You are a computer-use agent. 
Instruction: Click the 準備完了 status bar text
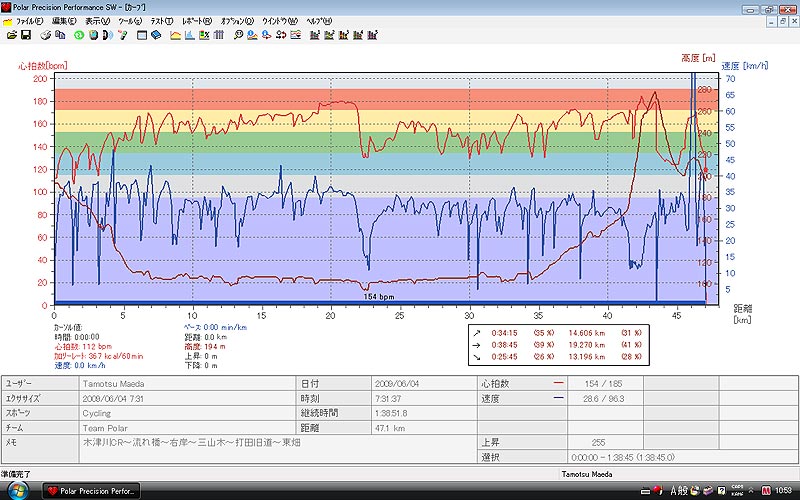pos(16,474)
